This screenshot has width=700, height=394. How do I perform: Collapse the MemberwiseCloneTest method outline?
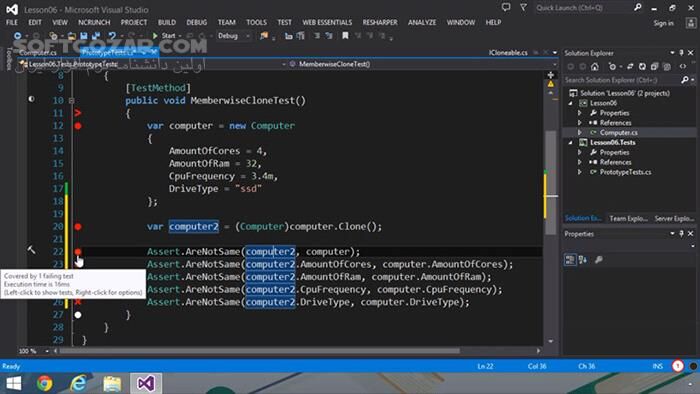tap(71, 101)
